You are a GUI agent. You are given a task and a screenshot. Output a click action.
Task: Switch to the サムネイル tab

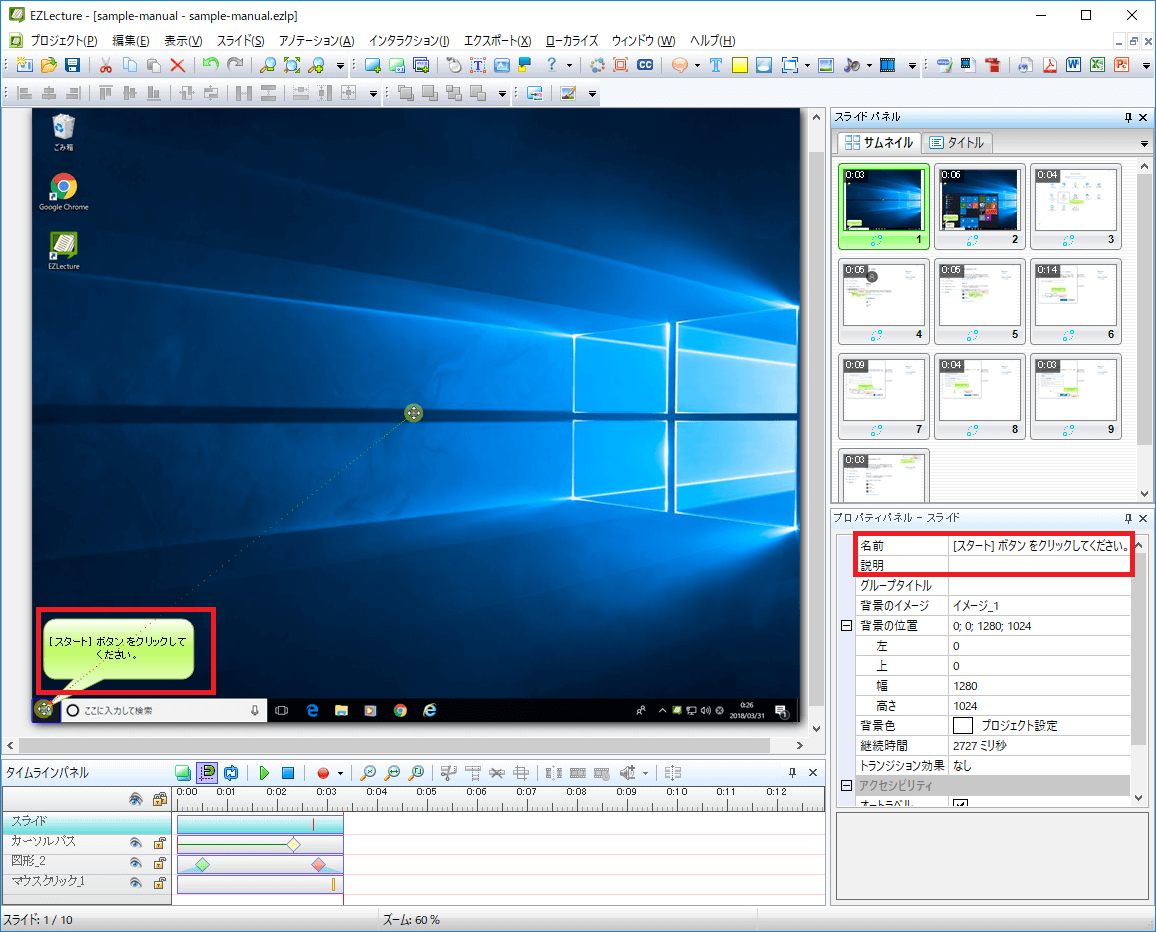[x=879, y=142]
